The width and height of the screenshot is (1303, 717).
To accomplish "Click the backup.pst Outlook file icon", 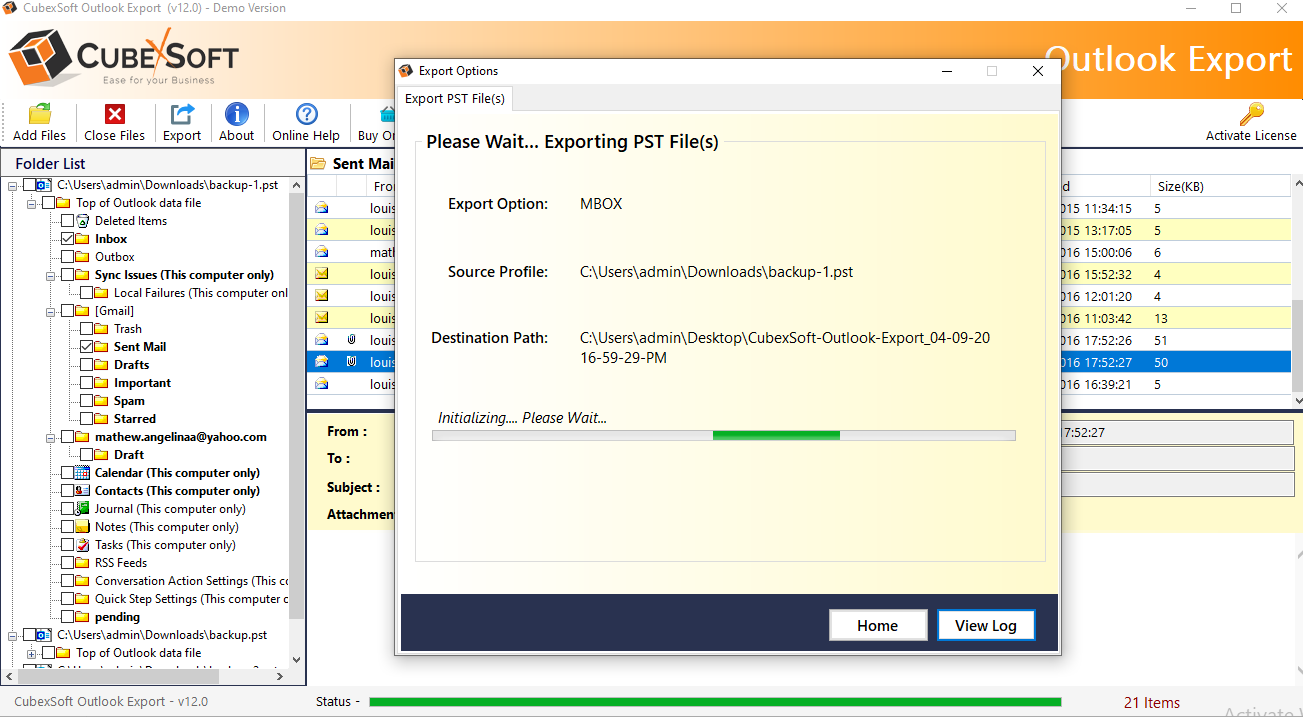I will [45, 635].
